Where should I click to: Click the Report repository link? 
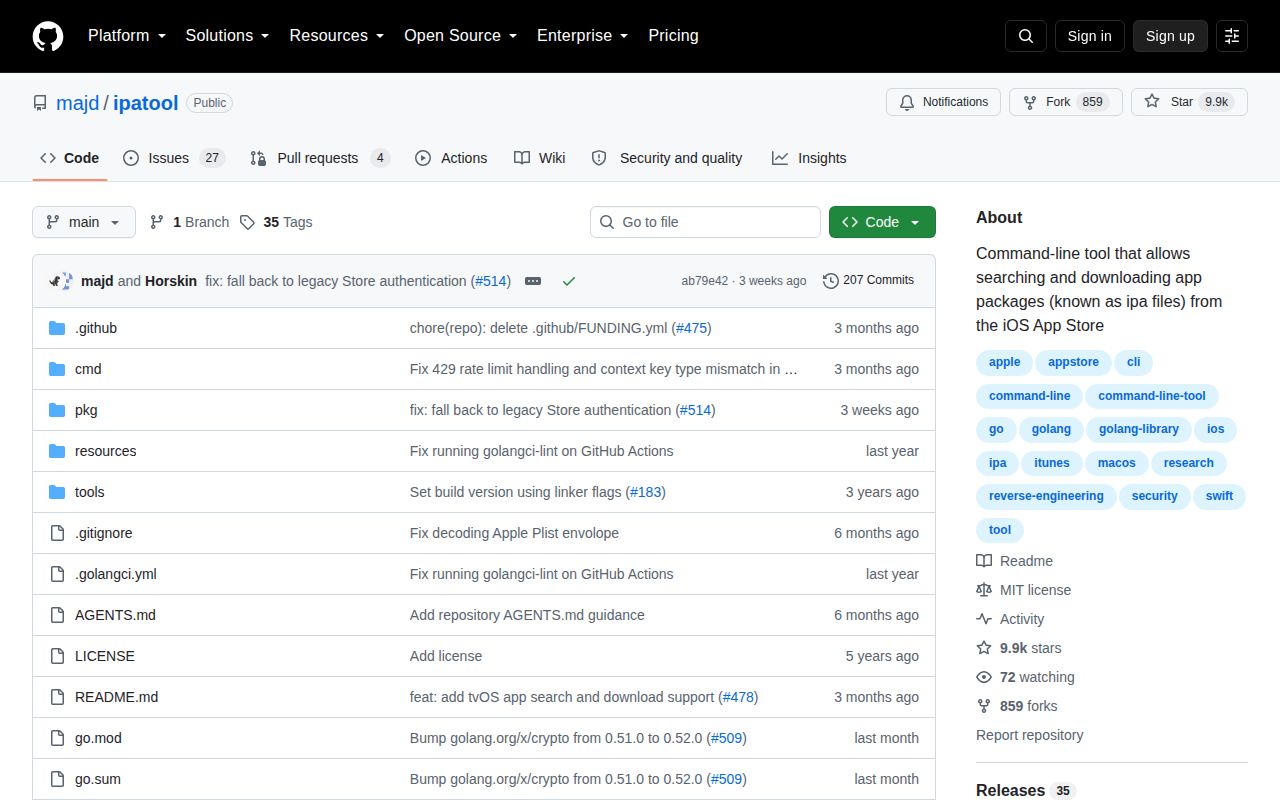pos(1029,735)
